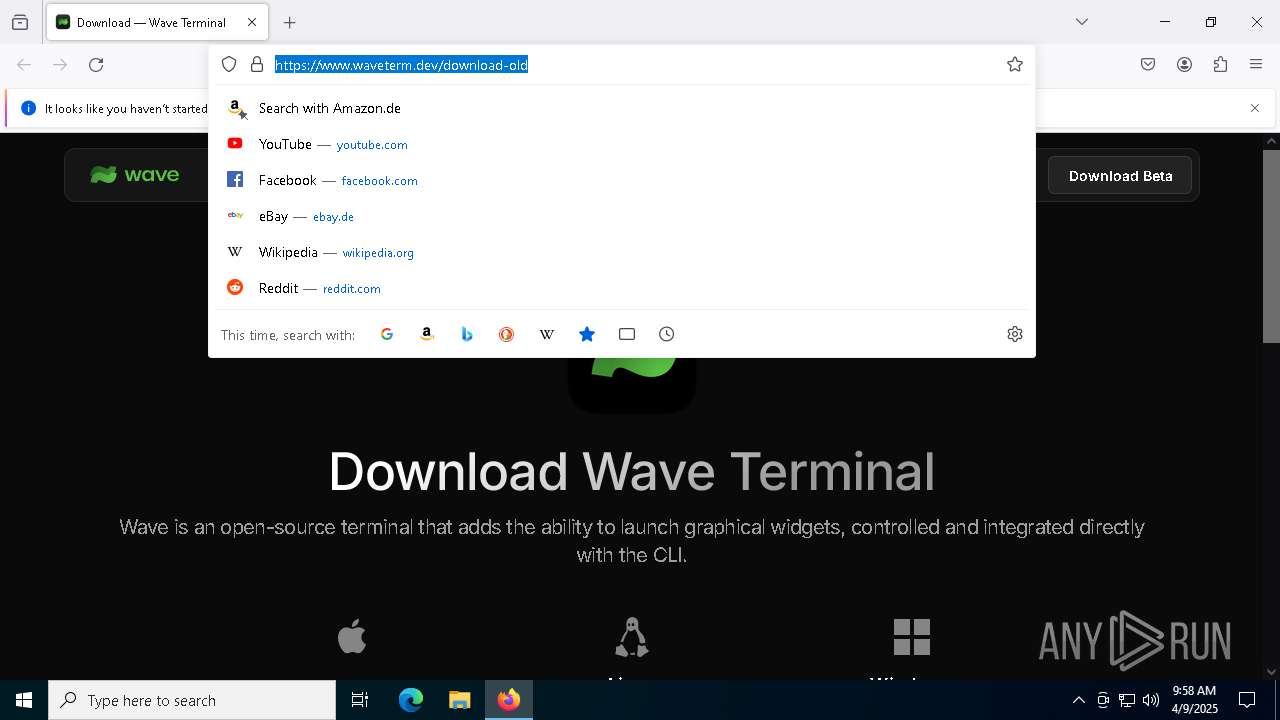
Task: Select eBay suggestion row
Action: pos(622,216)
